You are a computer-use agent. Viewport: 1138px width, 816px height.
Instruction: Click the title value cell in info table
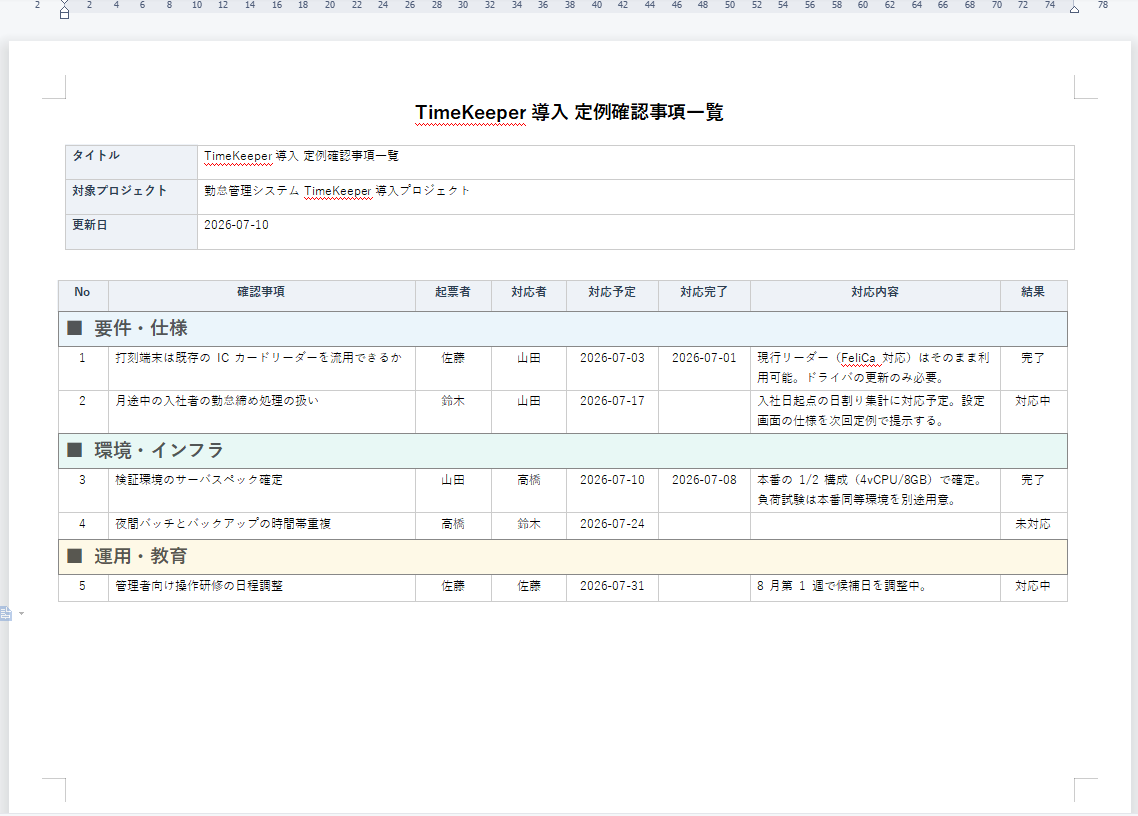point(636,162)
